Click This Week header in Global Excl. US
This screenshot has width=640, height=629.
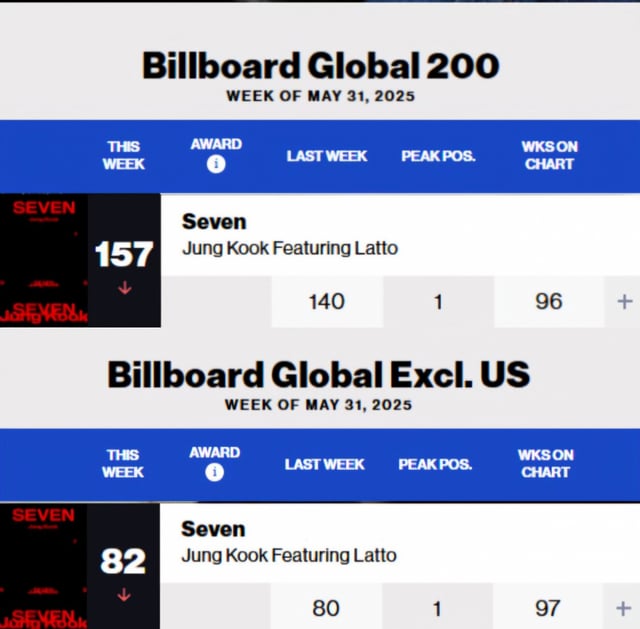point(123,464)
